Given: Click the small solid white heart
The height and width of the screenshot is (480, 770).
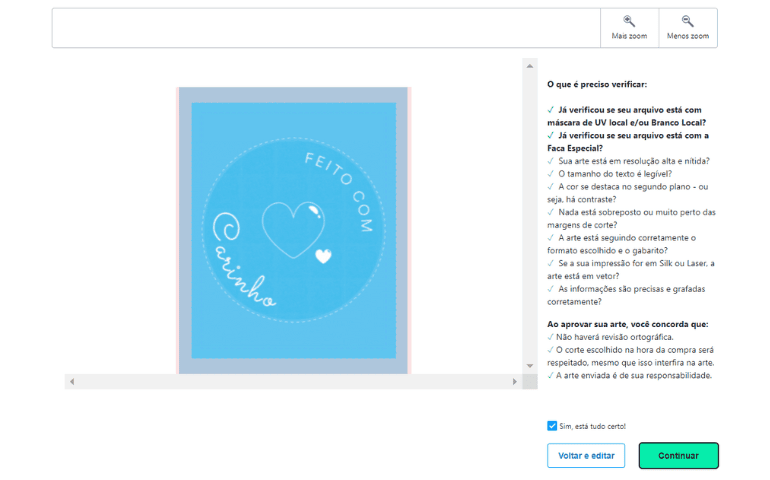Looking at the screenshot, I should click(x=323, y=256).
